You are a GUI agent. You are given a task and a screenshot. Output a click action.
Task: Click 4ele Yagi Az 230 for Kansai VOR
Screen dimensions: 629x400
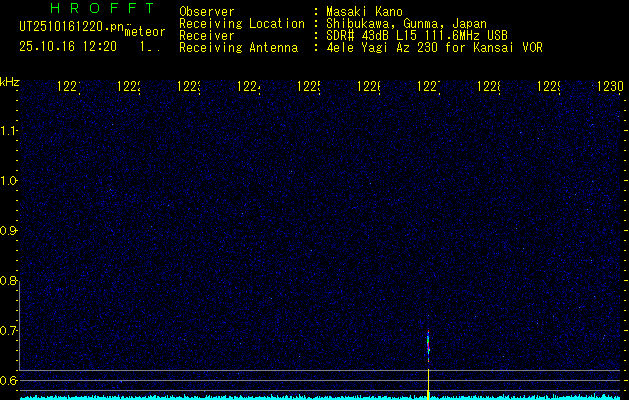tap(434, 48)
